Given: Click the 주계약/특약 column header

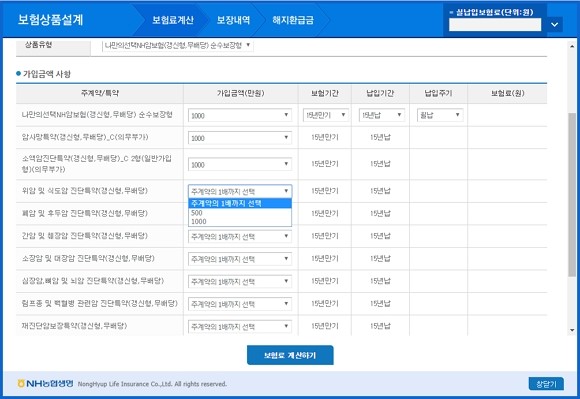Looking at the screenshot, I should point(100,93).
